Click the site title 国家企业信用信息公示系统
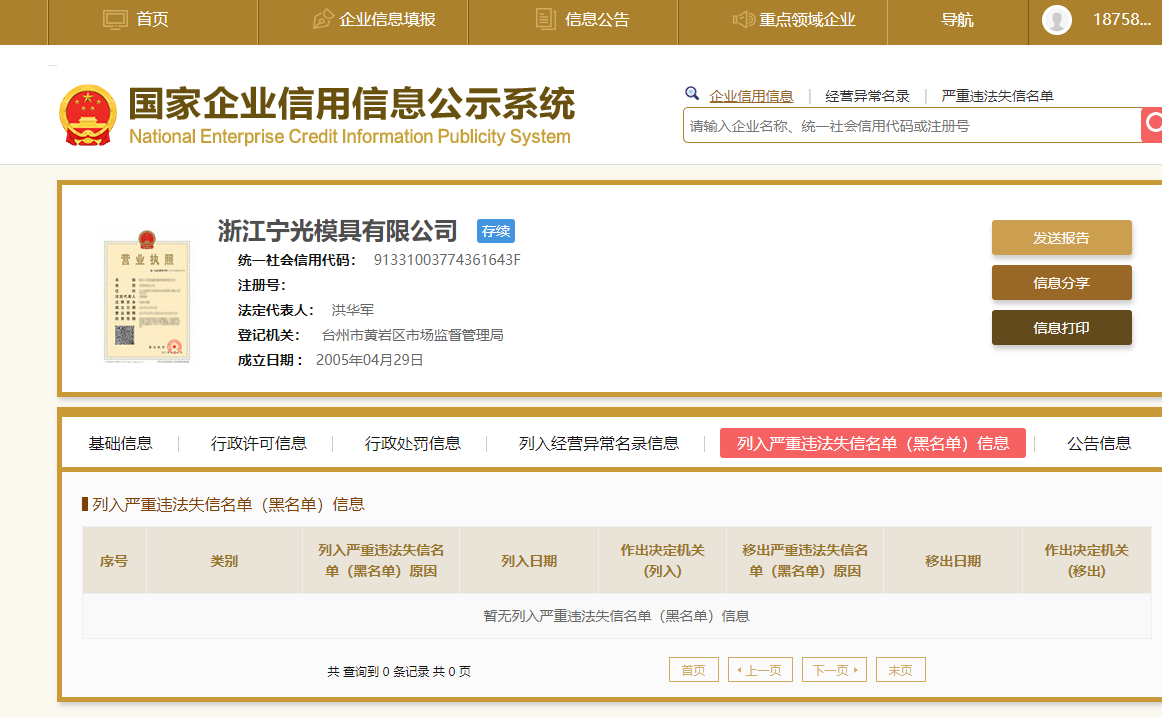This screenshot has width=1162, height=717. (352, 103)
